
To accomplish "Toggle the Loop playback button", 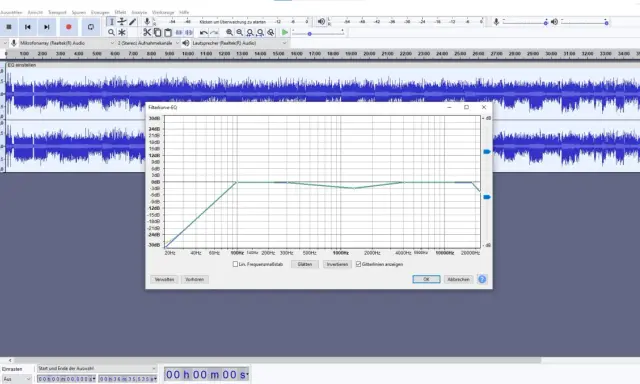I will pos(91,27).
